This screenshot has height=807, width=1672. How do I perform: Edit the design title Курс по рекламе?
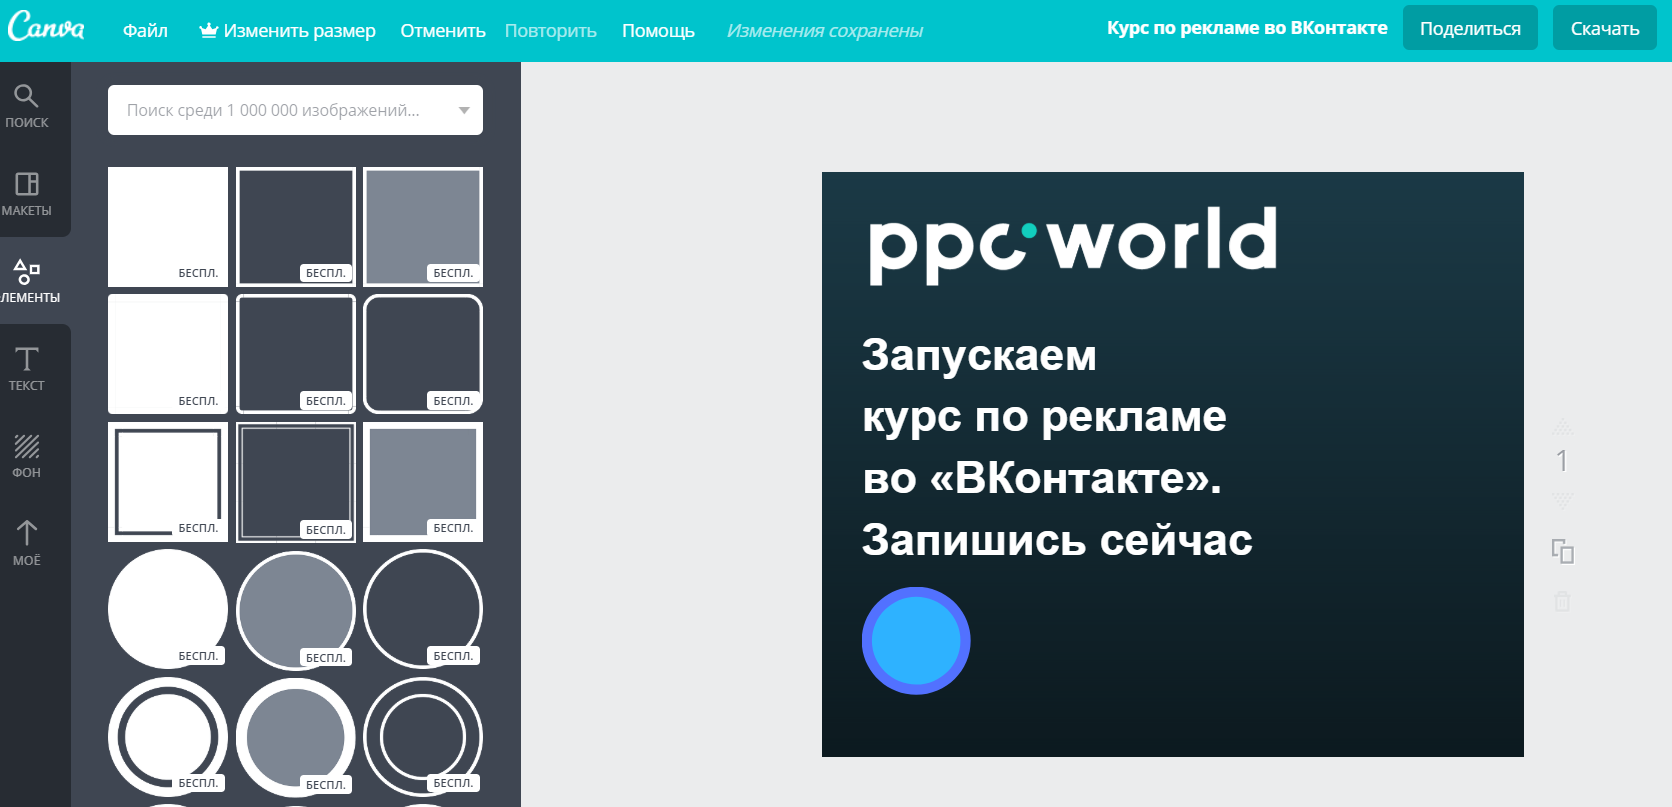click(x=1246, y=28)
